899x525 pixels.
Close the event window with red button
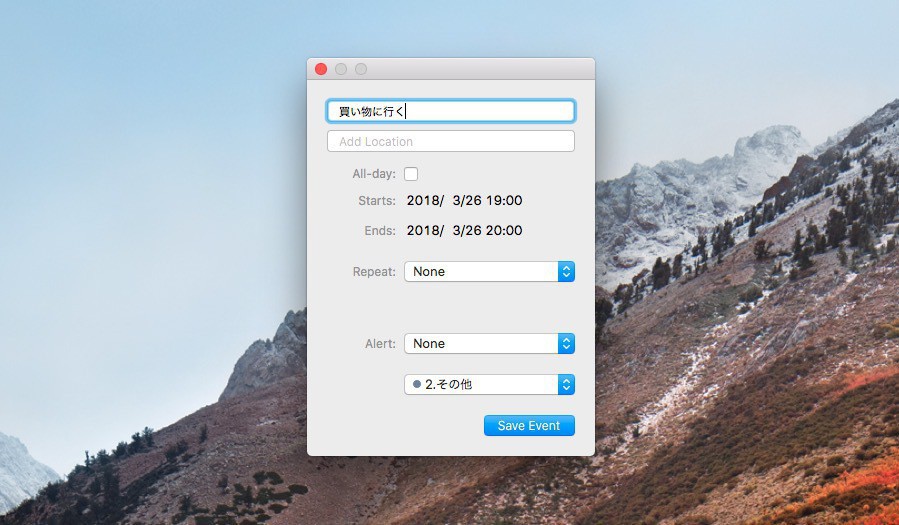[x=321, y=69]
